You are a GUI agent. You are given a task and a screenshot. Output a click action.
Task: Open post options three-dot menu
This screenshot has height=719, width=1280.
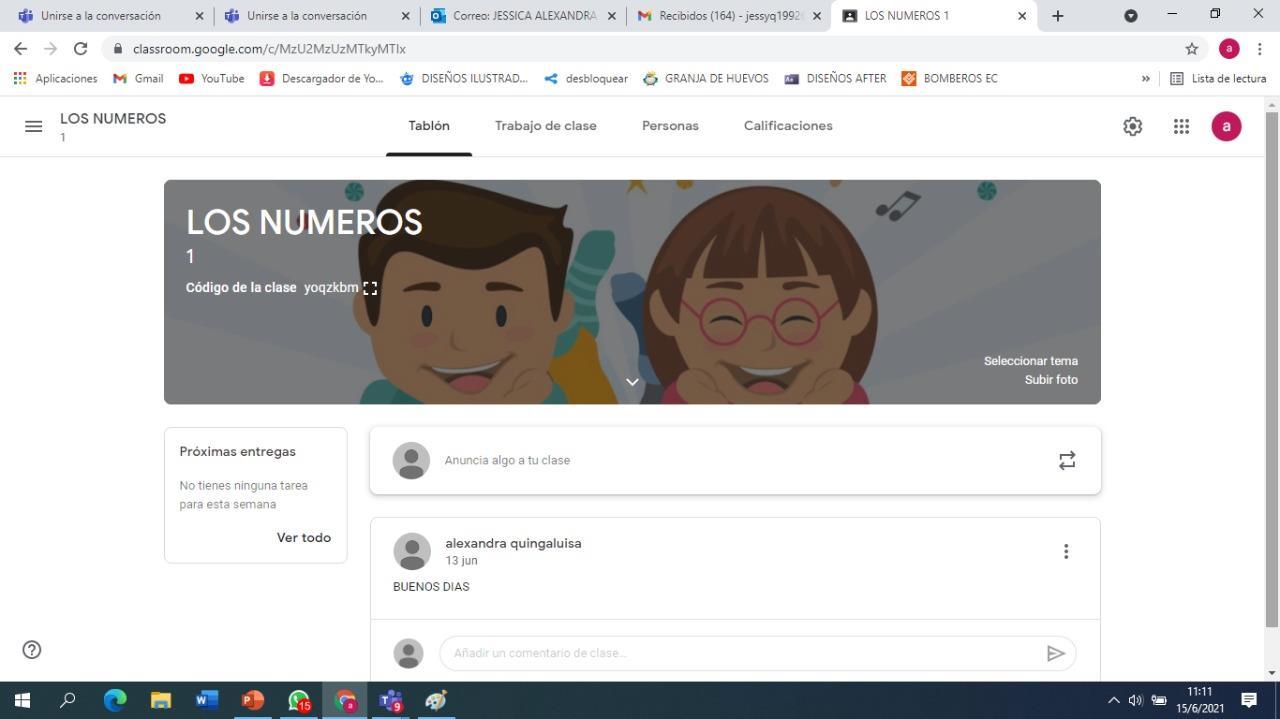point(1066,551)
